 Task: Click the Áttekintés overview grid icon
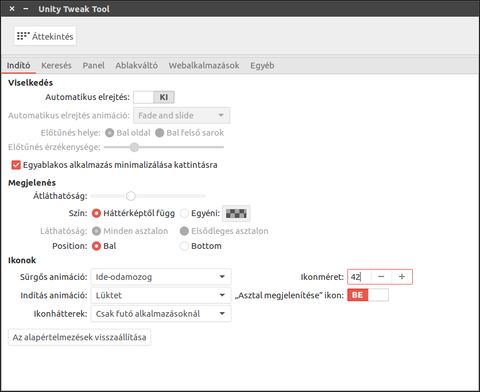click(23, 36)
